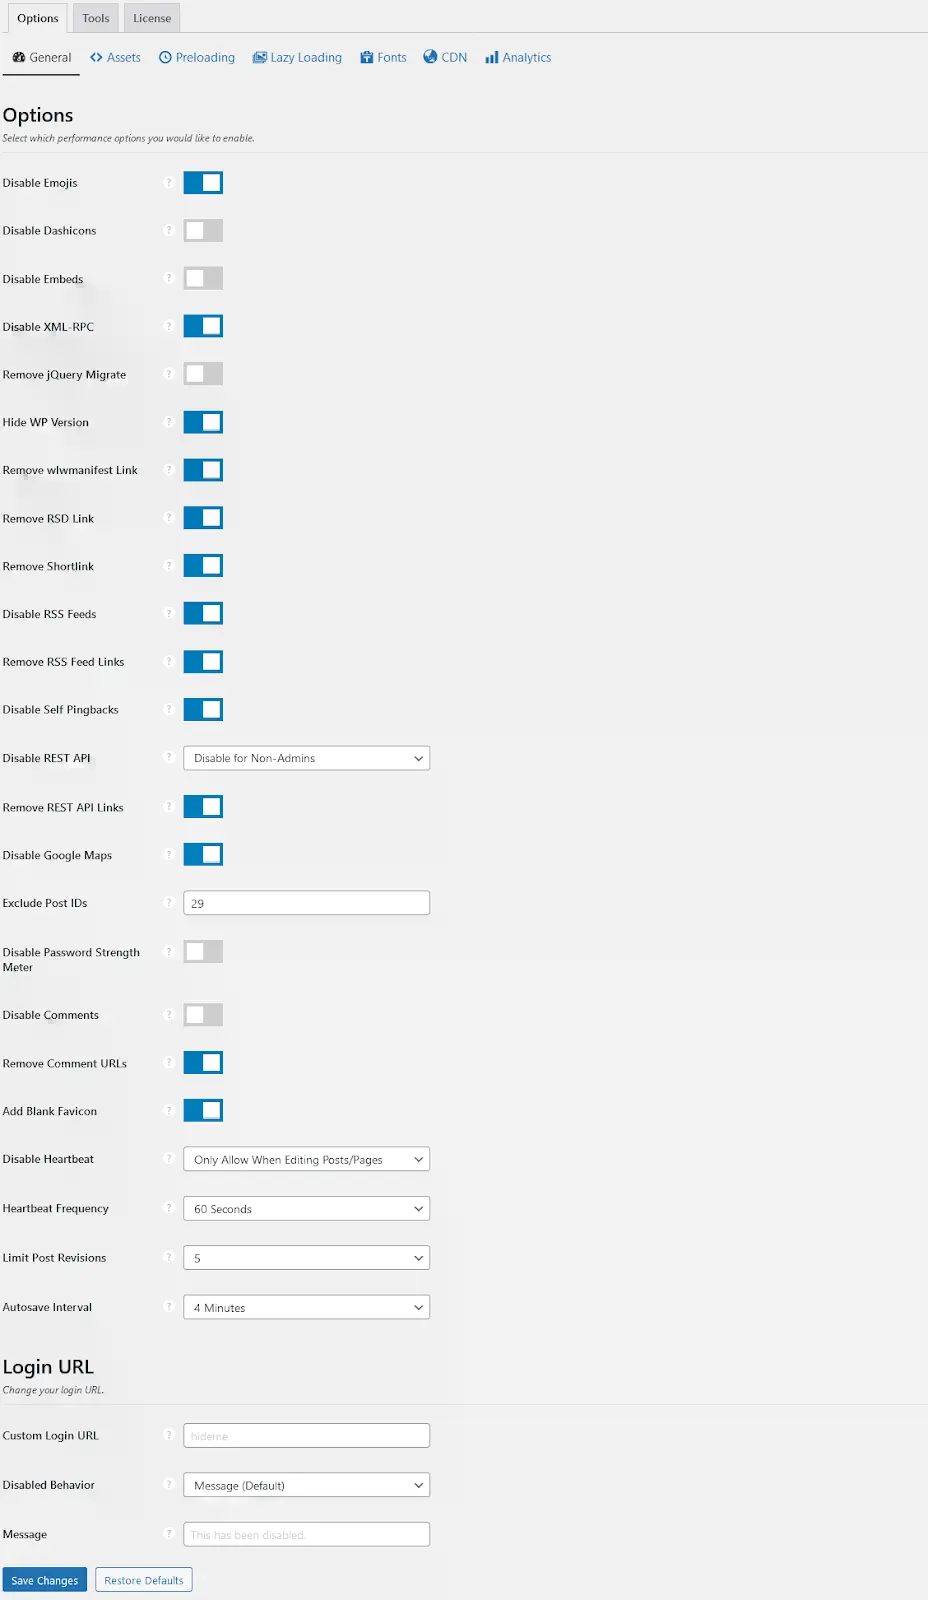Focus the Message input field
Viewport: 928px width, 1600px height.
click(306, 1534)
